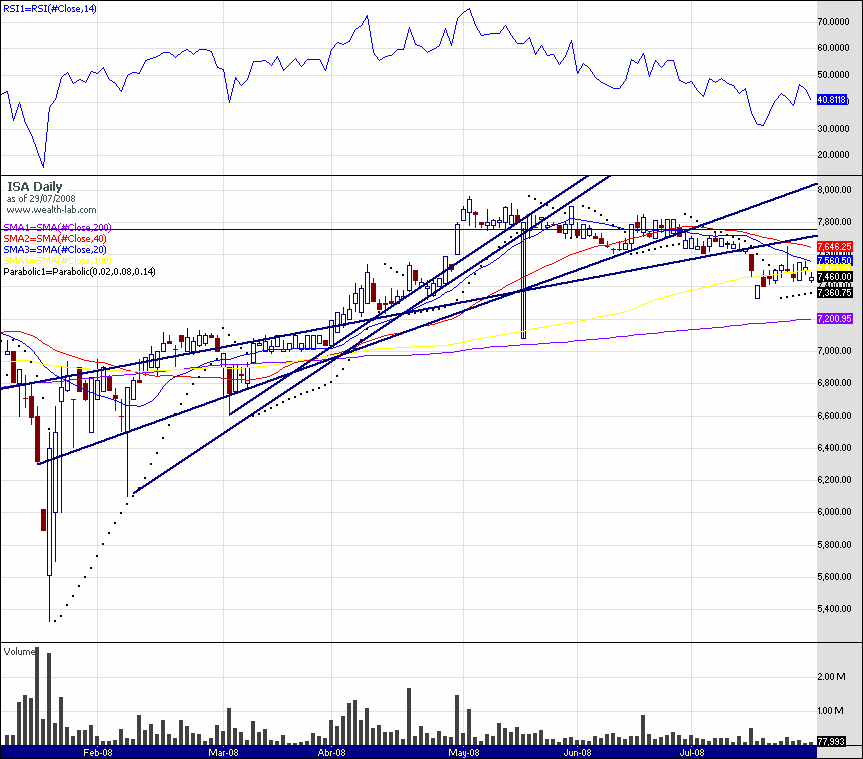
Task: Select the 5,800.00 price axis label
Action: coord(835,544)
